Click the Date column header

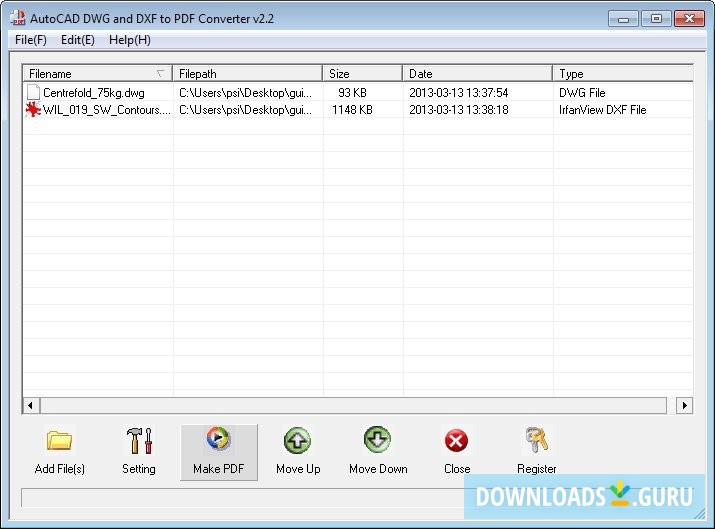tap(477, 73)
